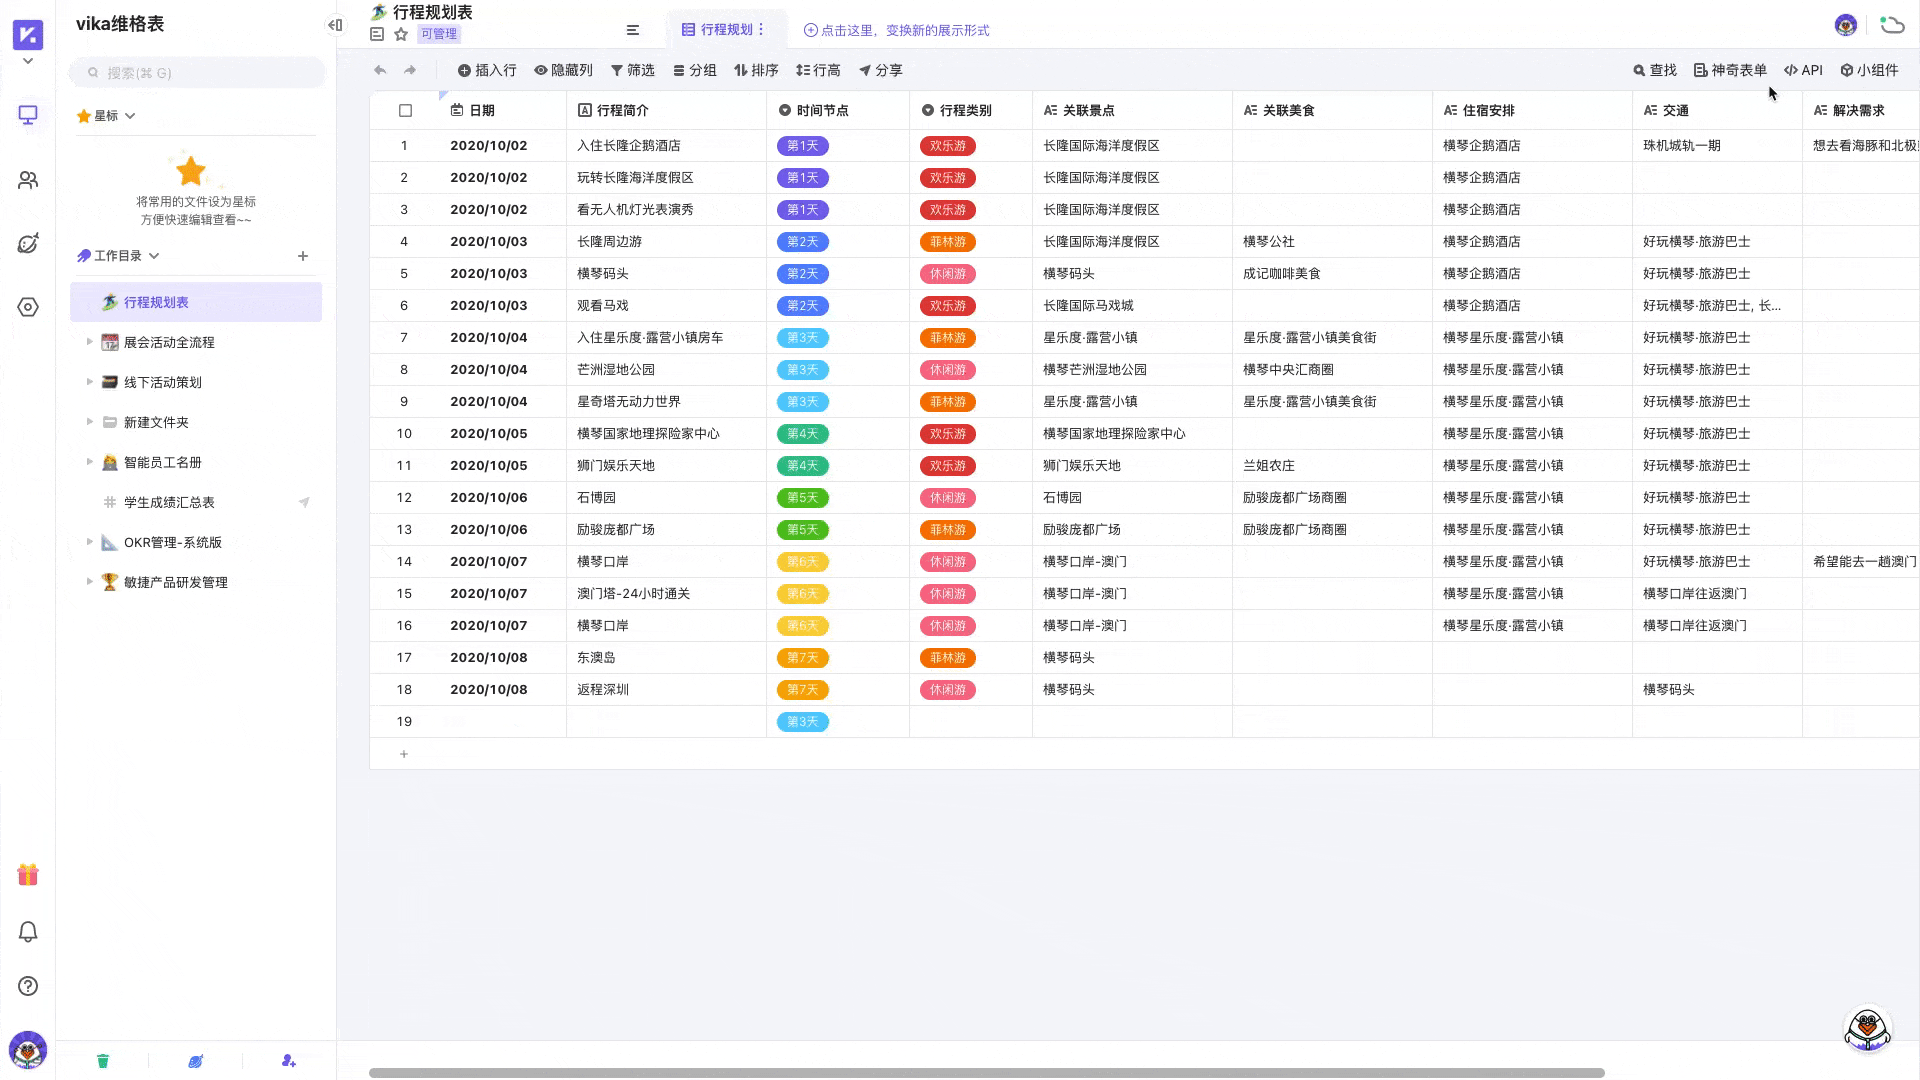
Task: Check the row checkbox for record 1
Action: [x=405, y=145]
